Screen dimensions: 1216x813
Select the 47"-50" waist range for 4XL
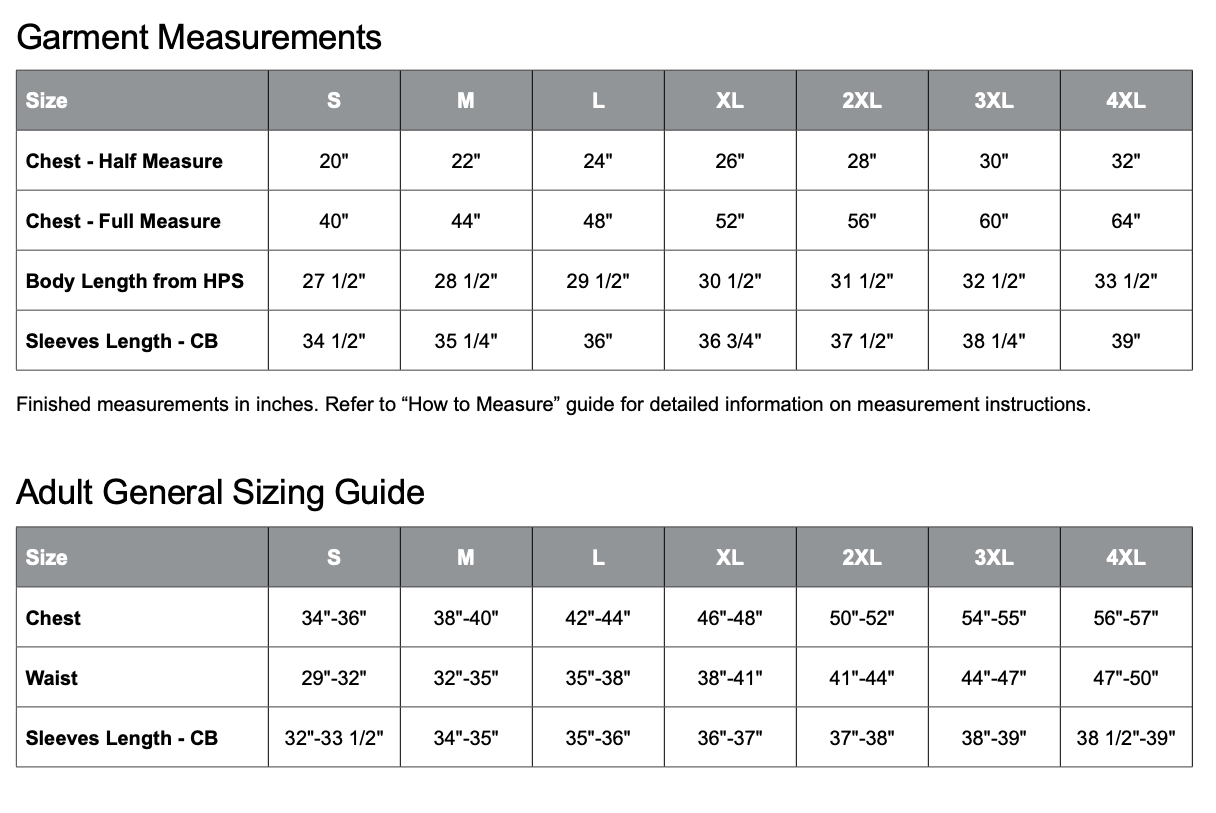[x=1126, y=678]
